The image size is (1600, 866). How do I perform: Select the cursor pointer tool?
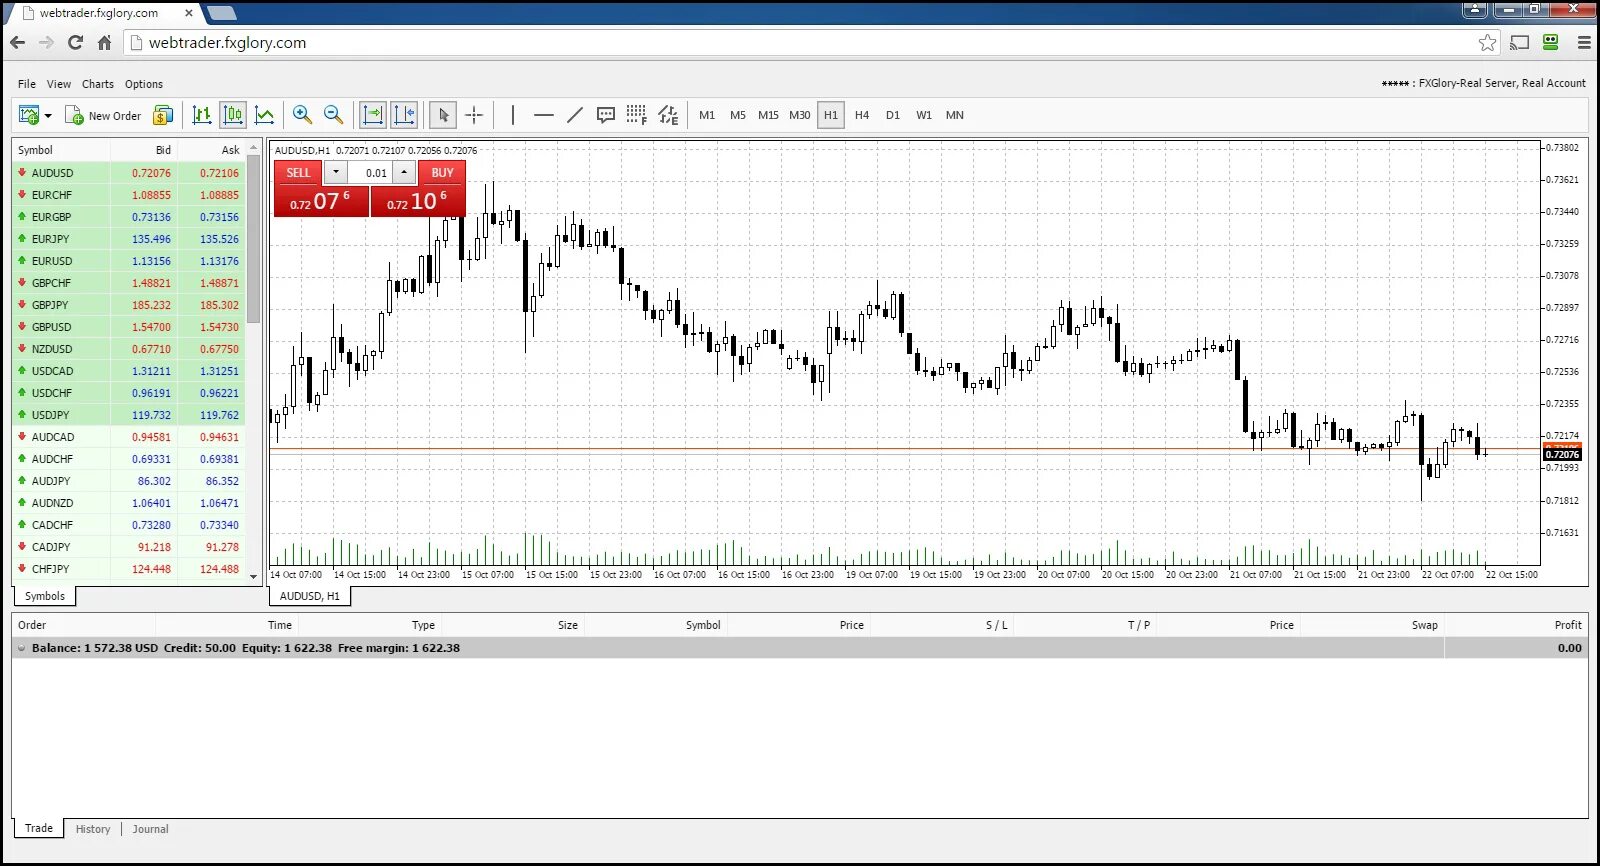pos(443,115)
